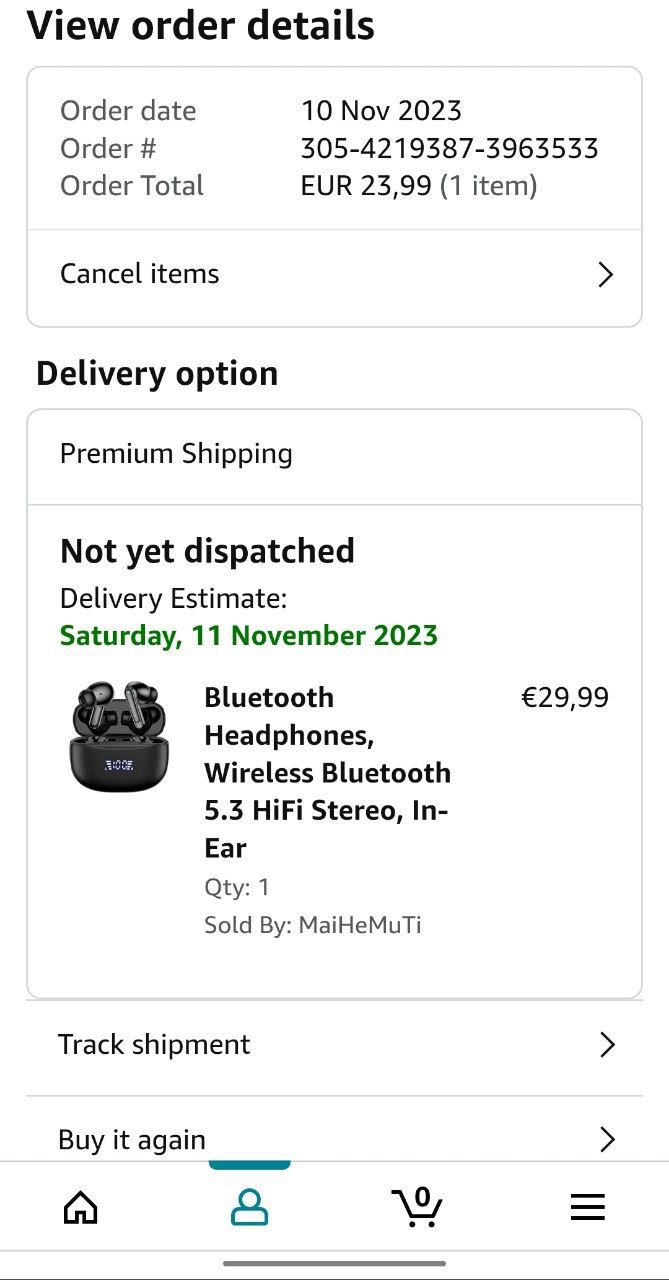Tap the Cancel items chevron arrow
Image resolution: width=669 pixels, height=1280 pixels.
pyautogui.click(x=604, y=275)
